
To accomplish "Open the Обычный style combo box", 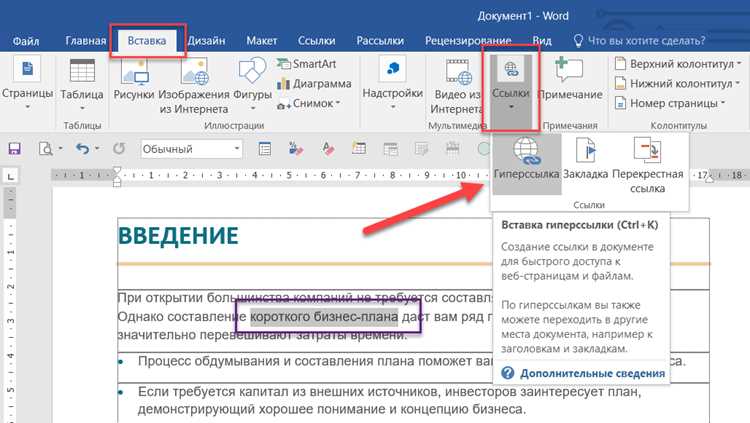I will tap(191, 149).
